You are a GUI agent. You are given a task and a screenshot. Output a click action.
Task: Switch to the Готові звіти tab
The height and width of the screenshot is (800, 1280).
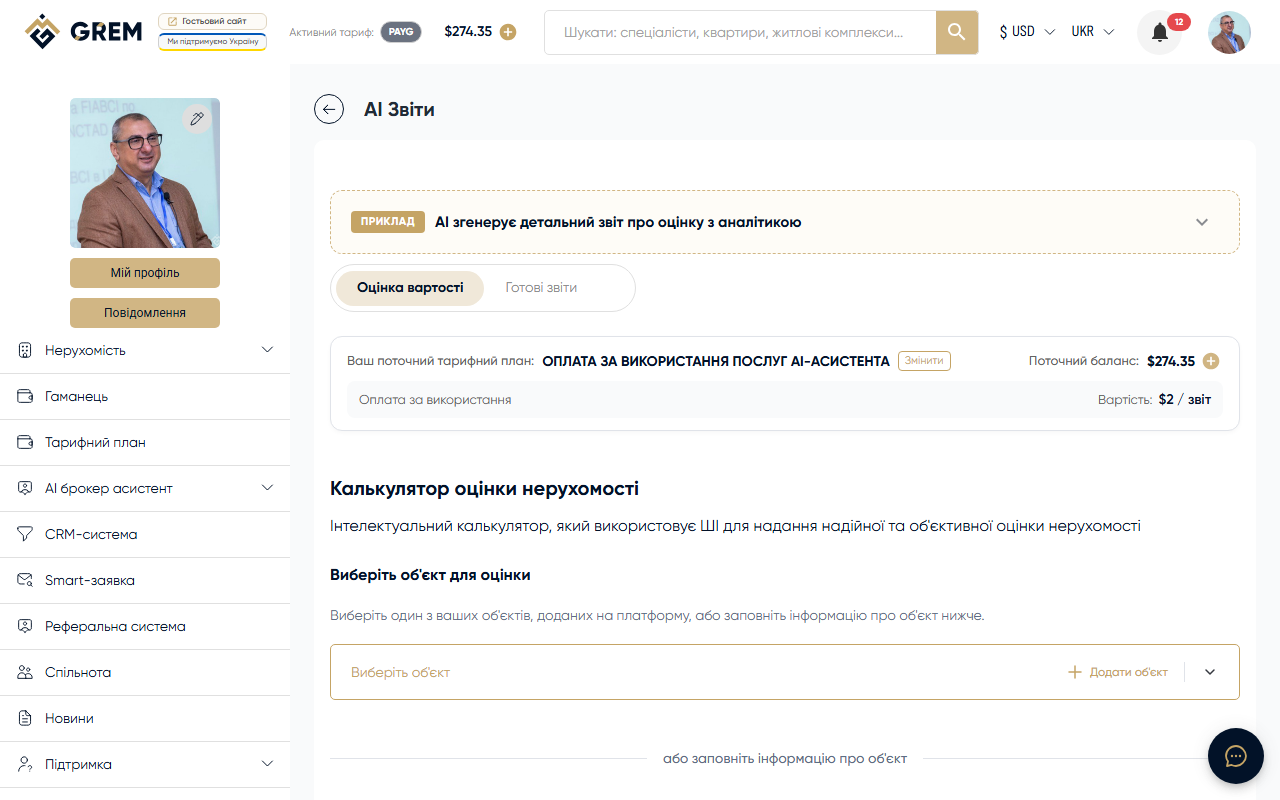tap(541, 287)
